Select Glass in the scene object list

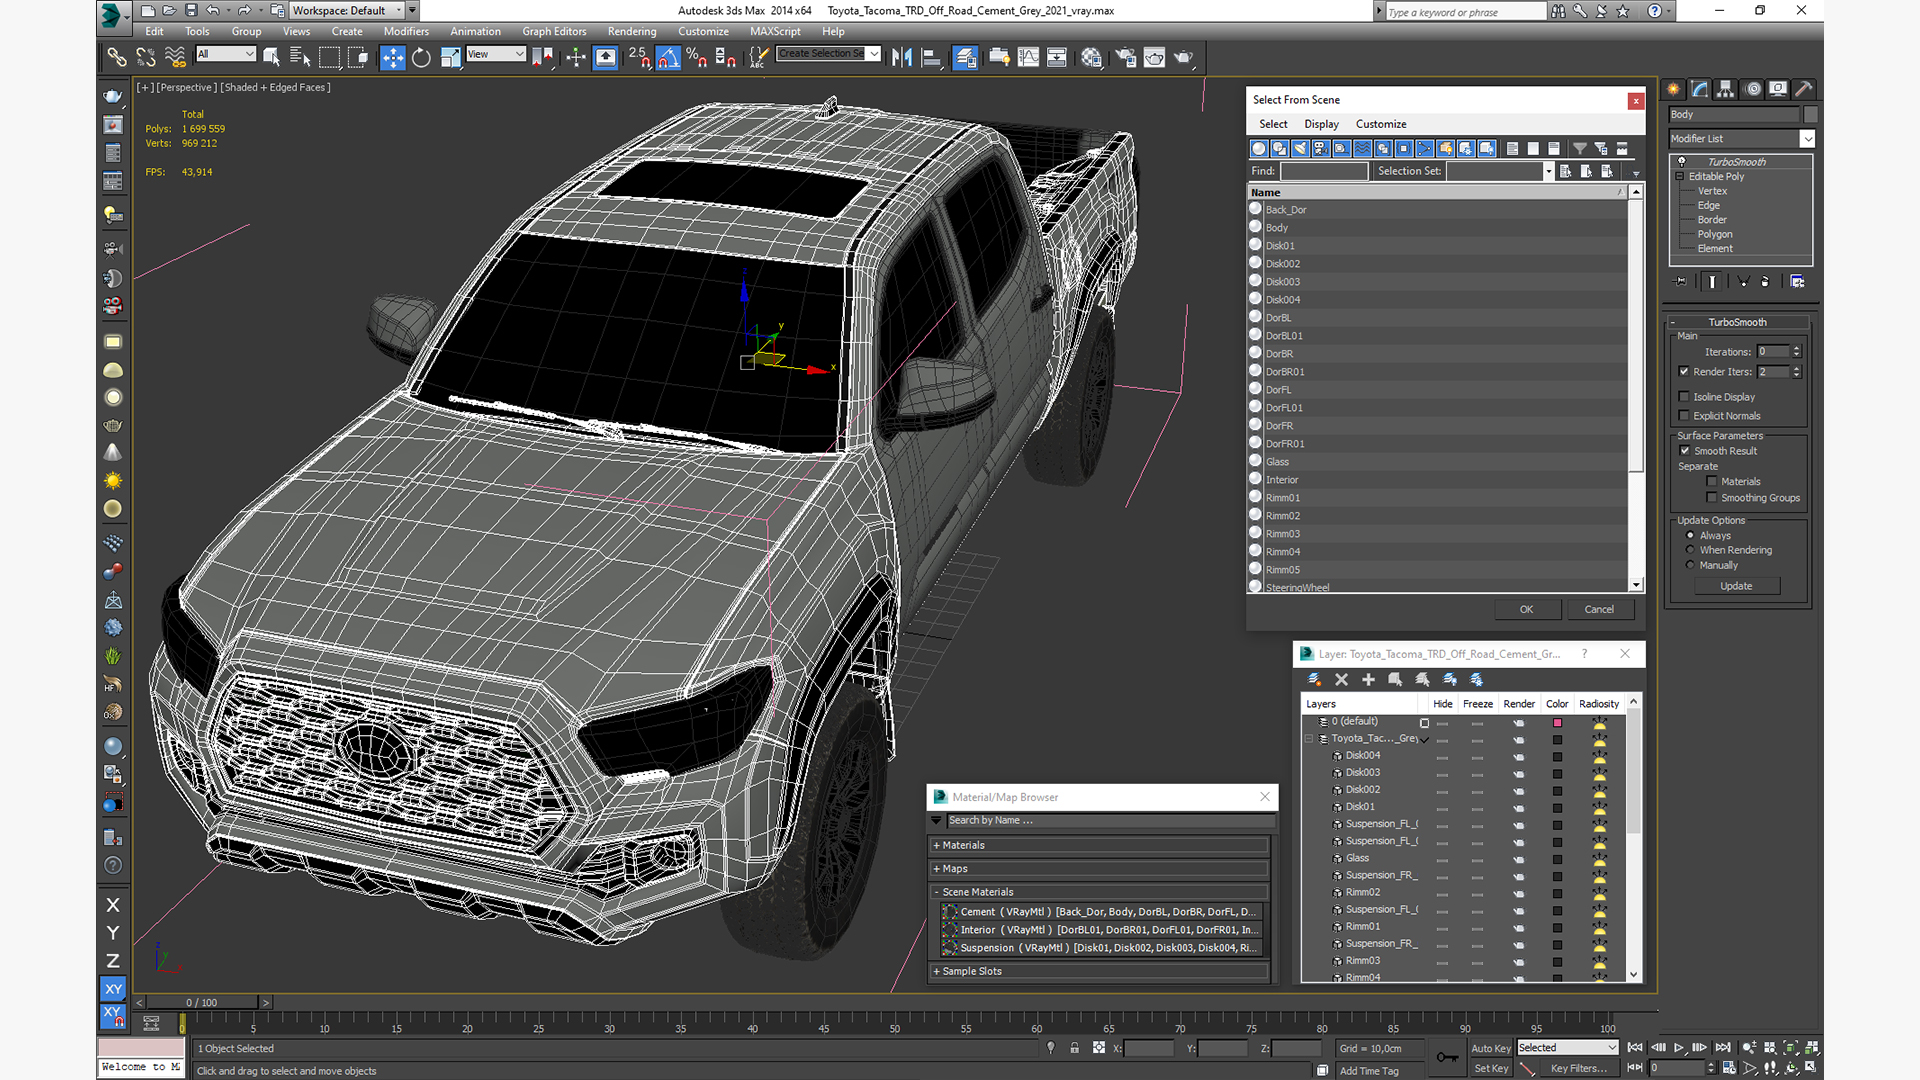[1277, 462]
